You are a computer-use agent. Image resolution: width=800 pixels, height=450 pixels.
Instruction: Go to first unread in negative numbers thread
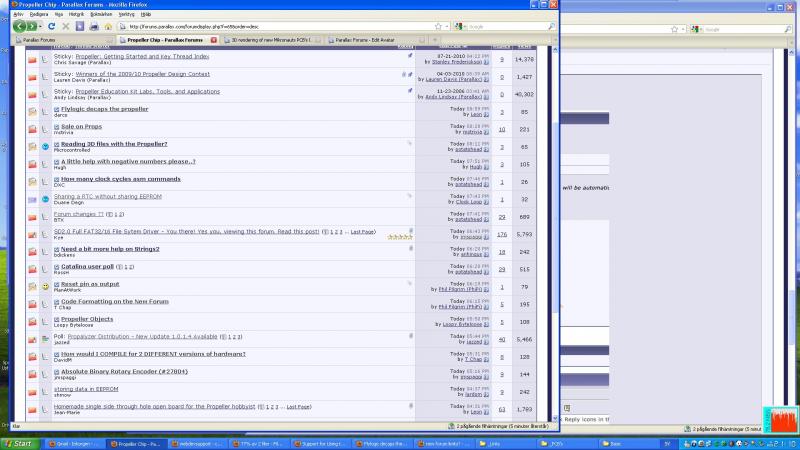[x=57, y=162]
